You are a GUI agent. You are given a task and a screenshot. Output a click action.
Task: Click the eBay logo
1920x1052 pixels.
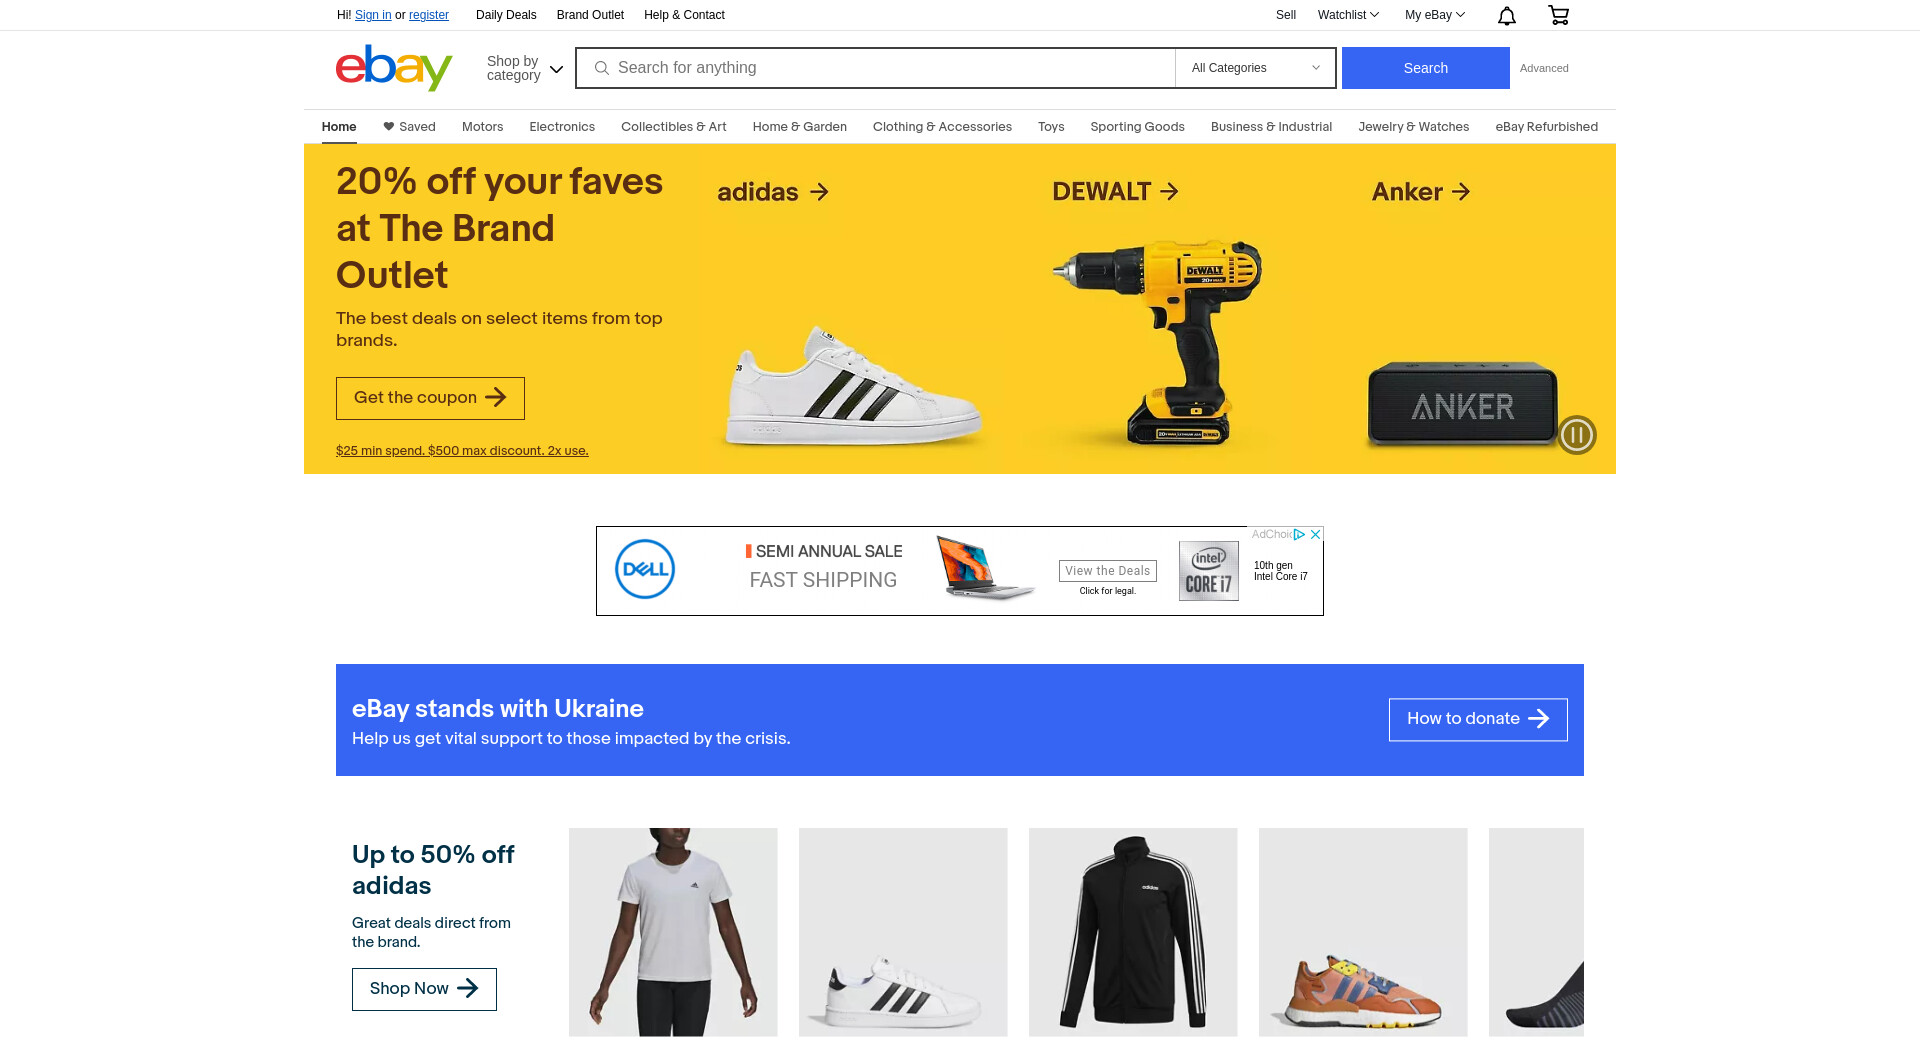(394, 68)
